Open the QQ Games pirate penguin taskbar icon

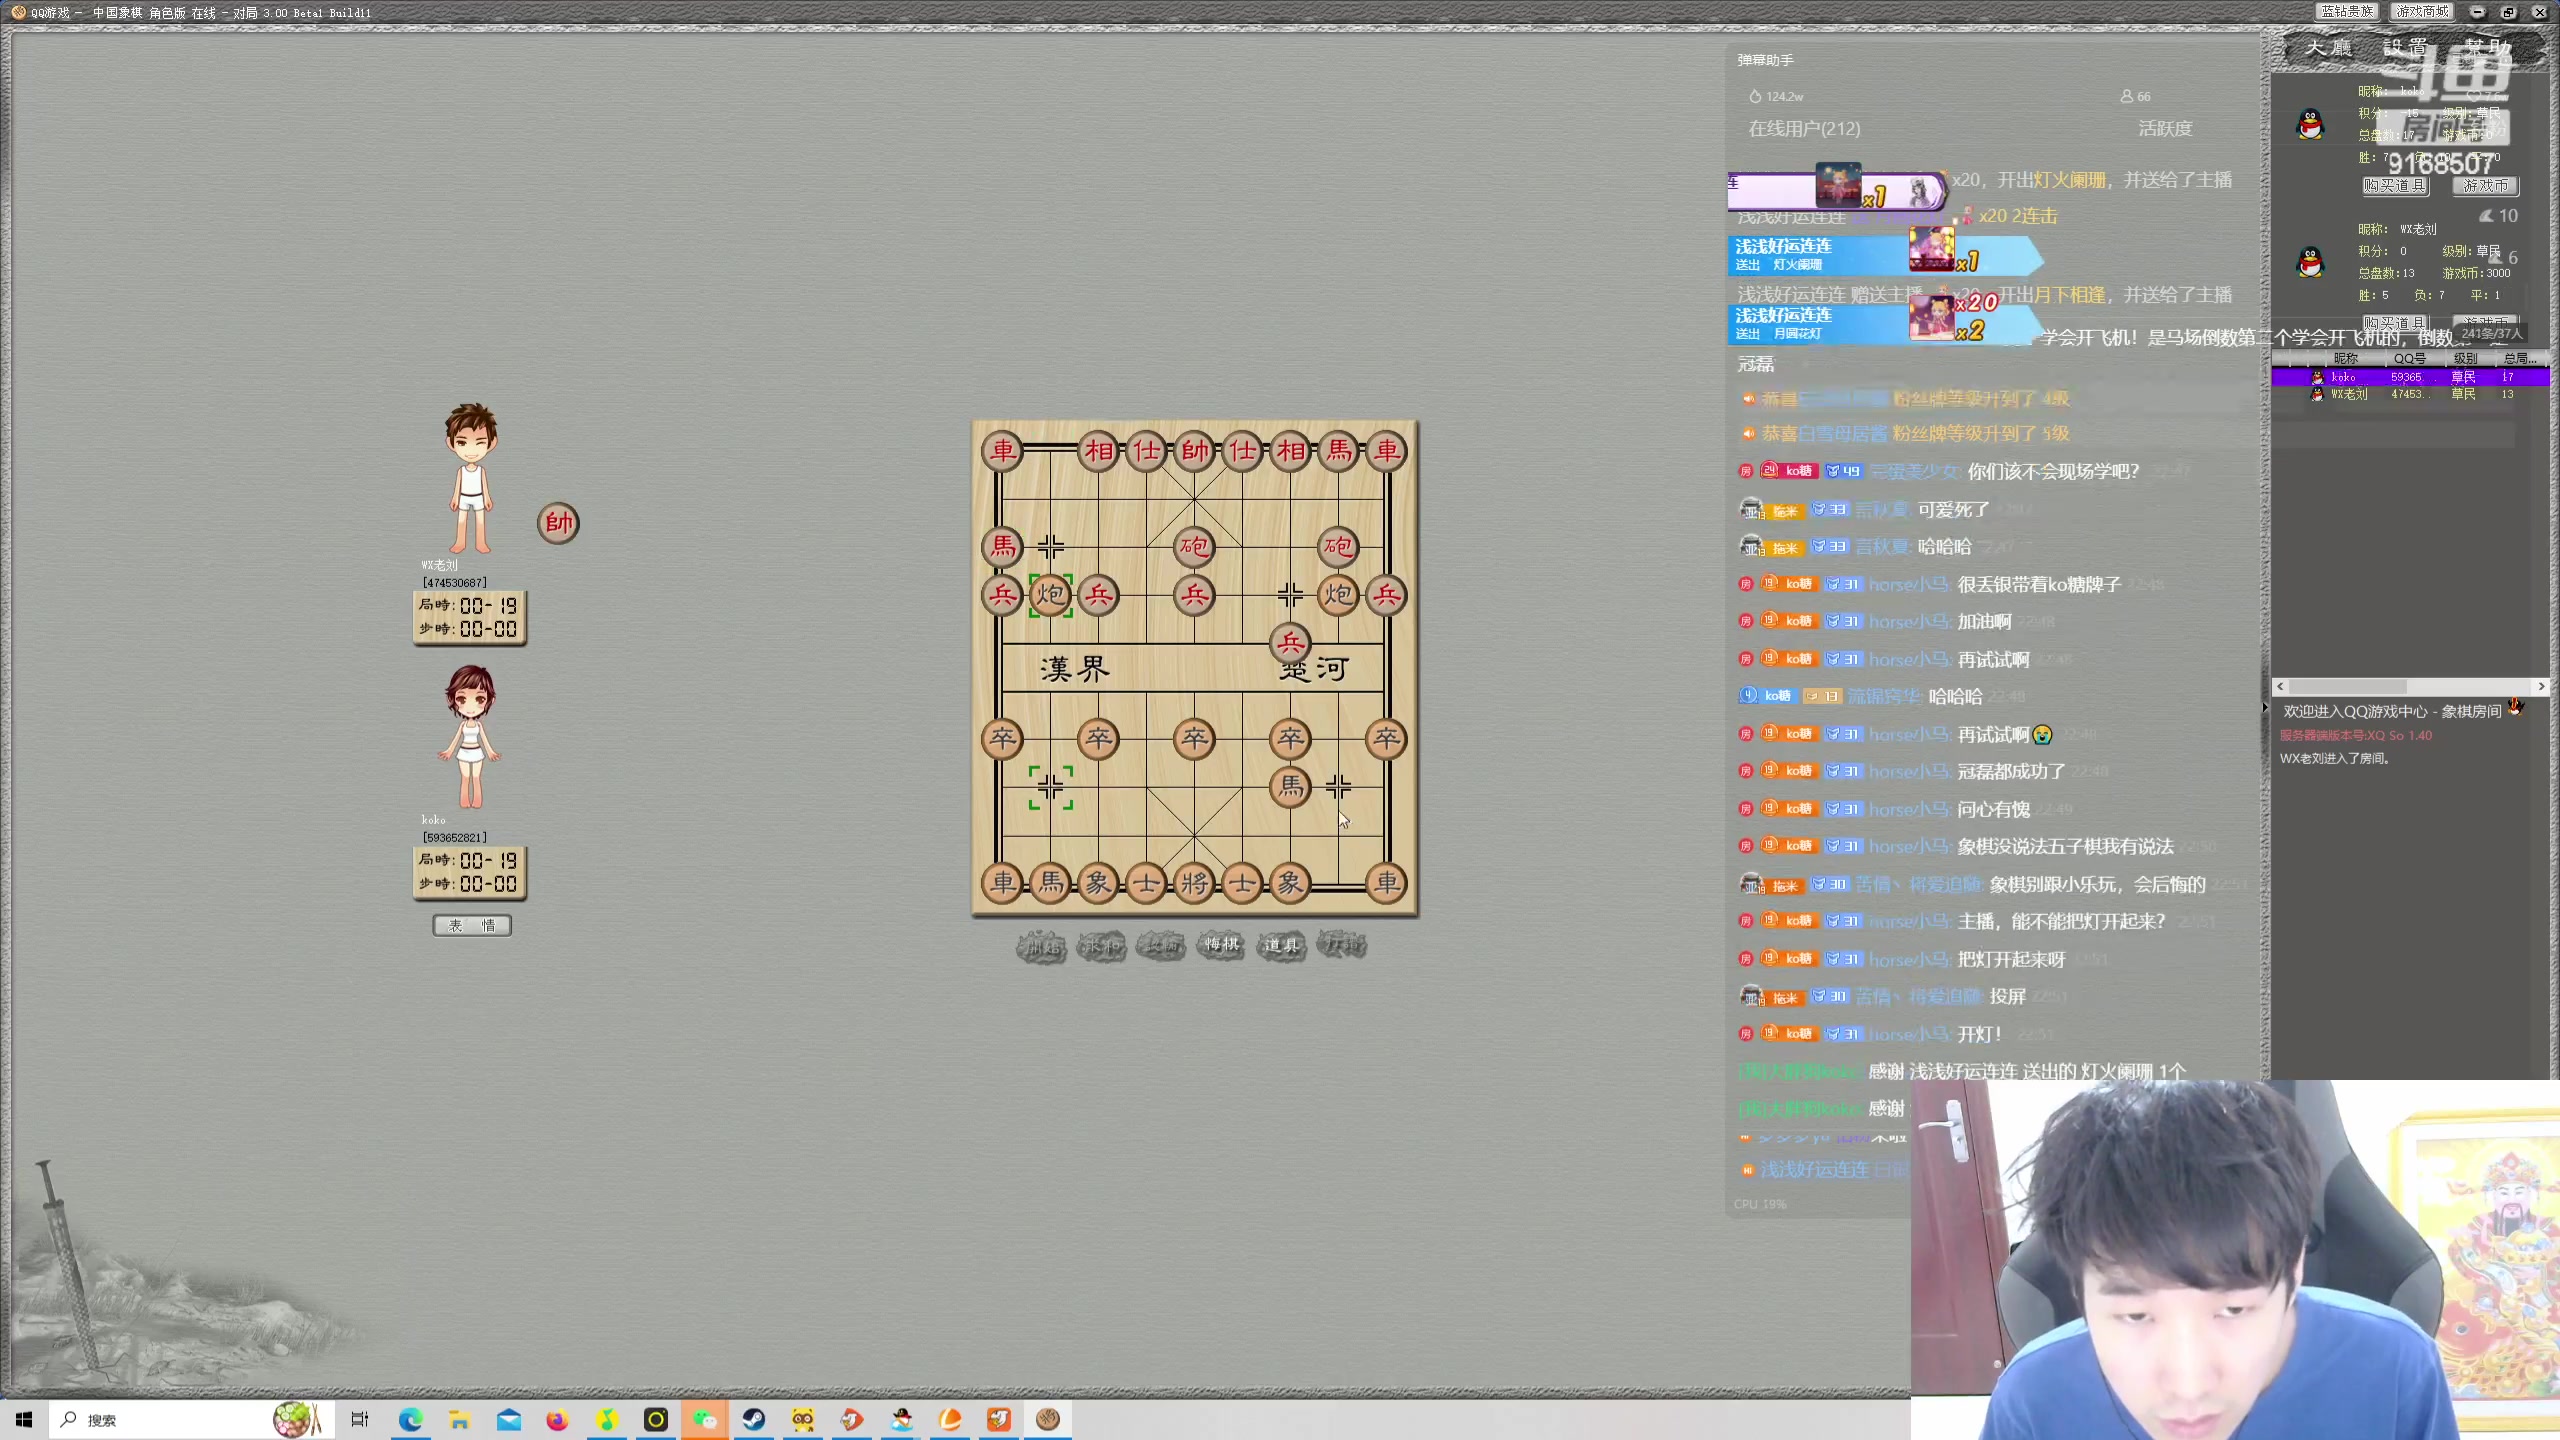[x=902, y=1420]
